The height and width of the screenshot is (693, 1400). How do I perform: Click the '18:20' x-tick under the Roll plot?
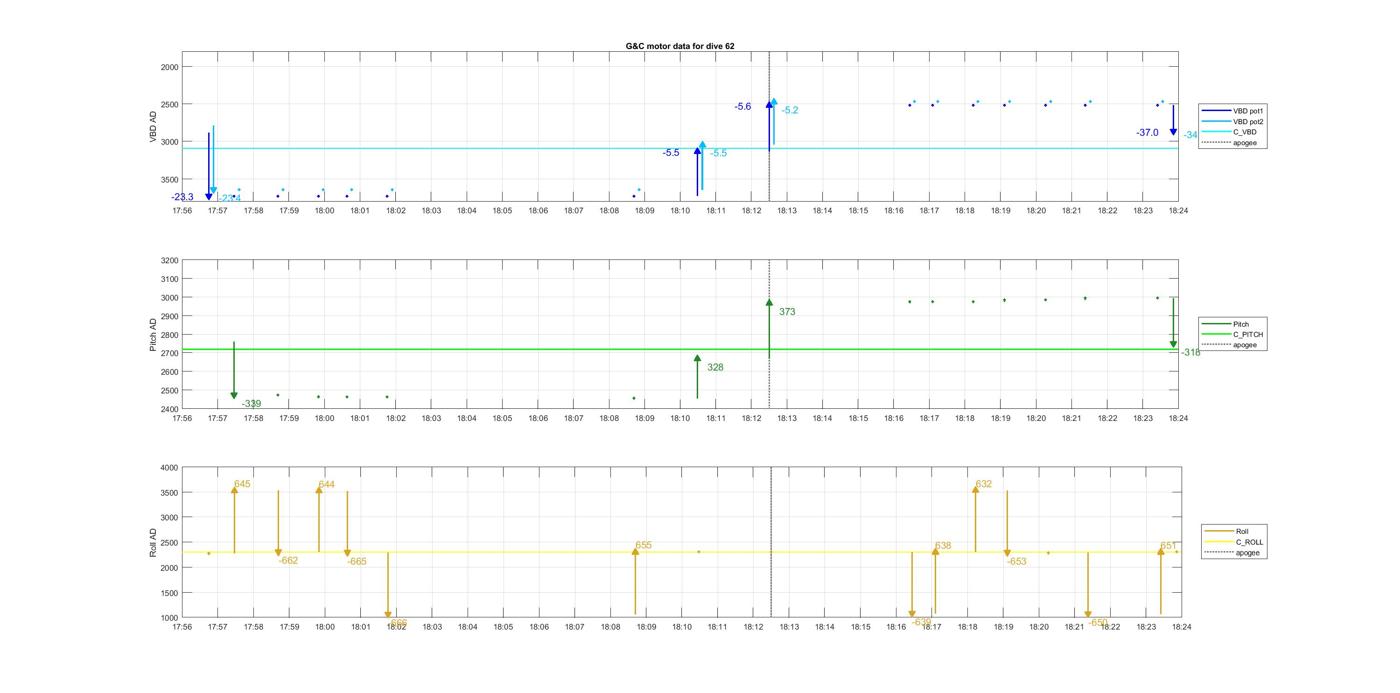[x=1038, y=627]
